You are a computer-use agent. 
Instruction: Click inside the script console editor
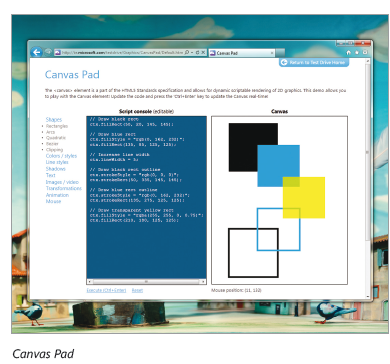[x=146, y=197]
